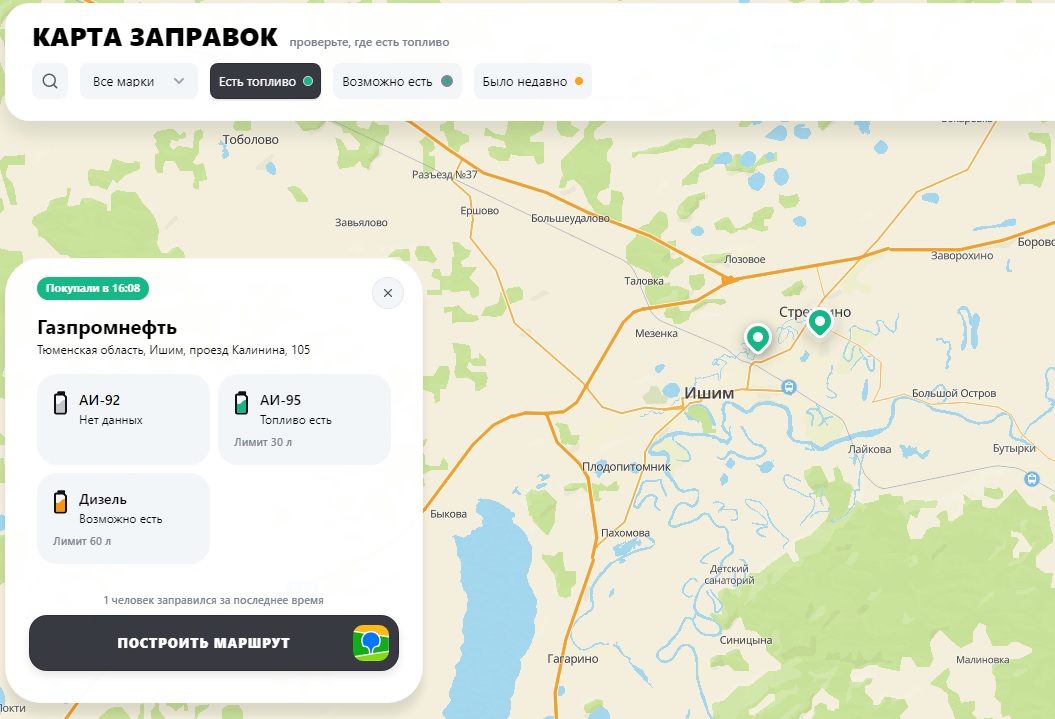Click the 'Разъезд №37' map label
Screen dimensions: 1055x719
tap(445, 174)
